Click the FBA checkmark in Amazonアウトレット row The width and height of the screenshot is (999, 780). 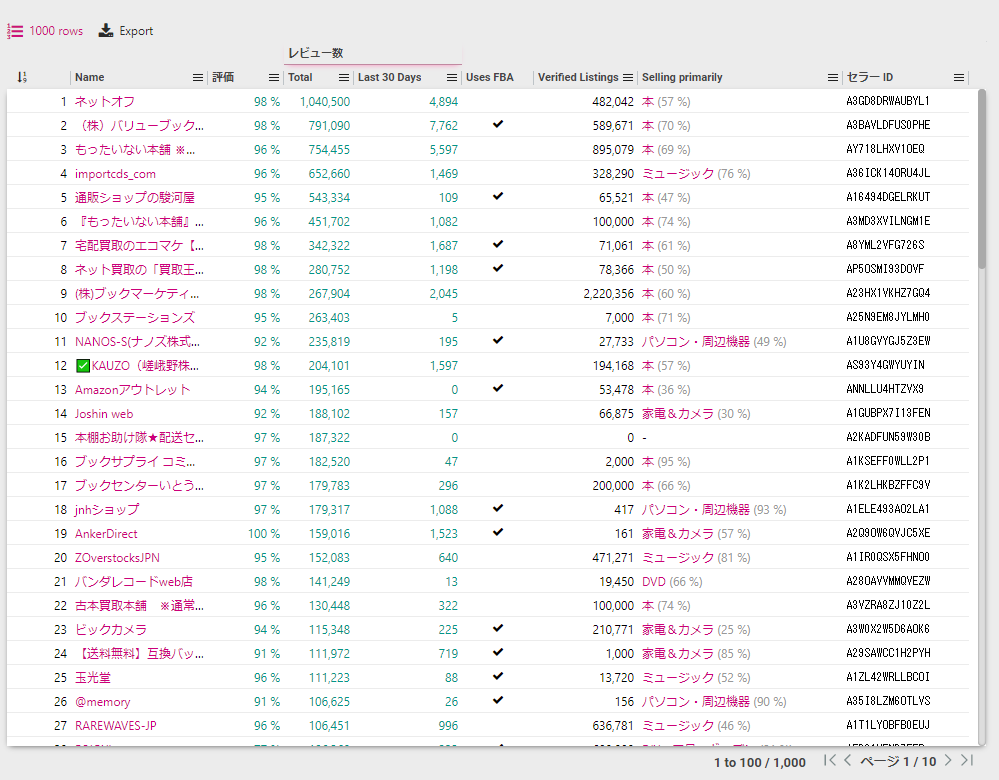(x=498, y=389)
